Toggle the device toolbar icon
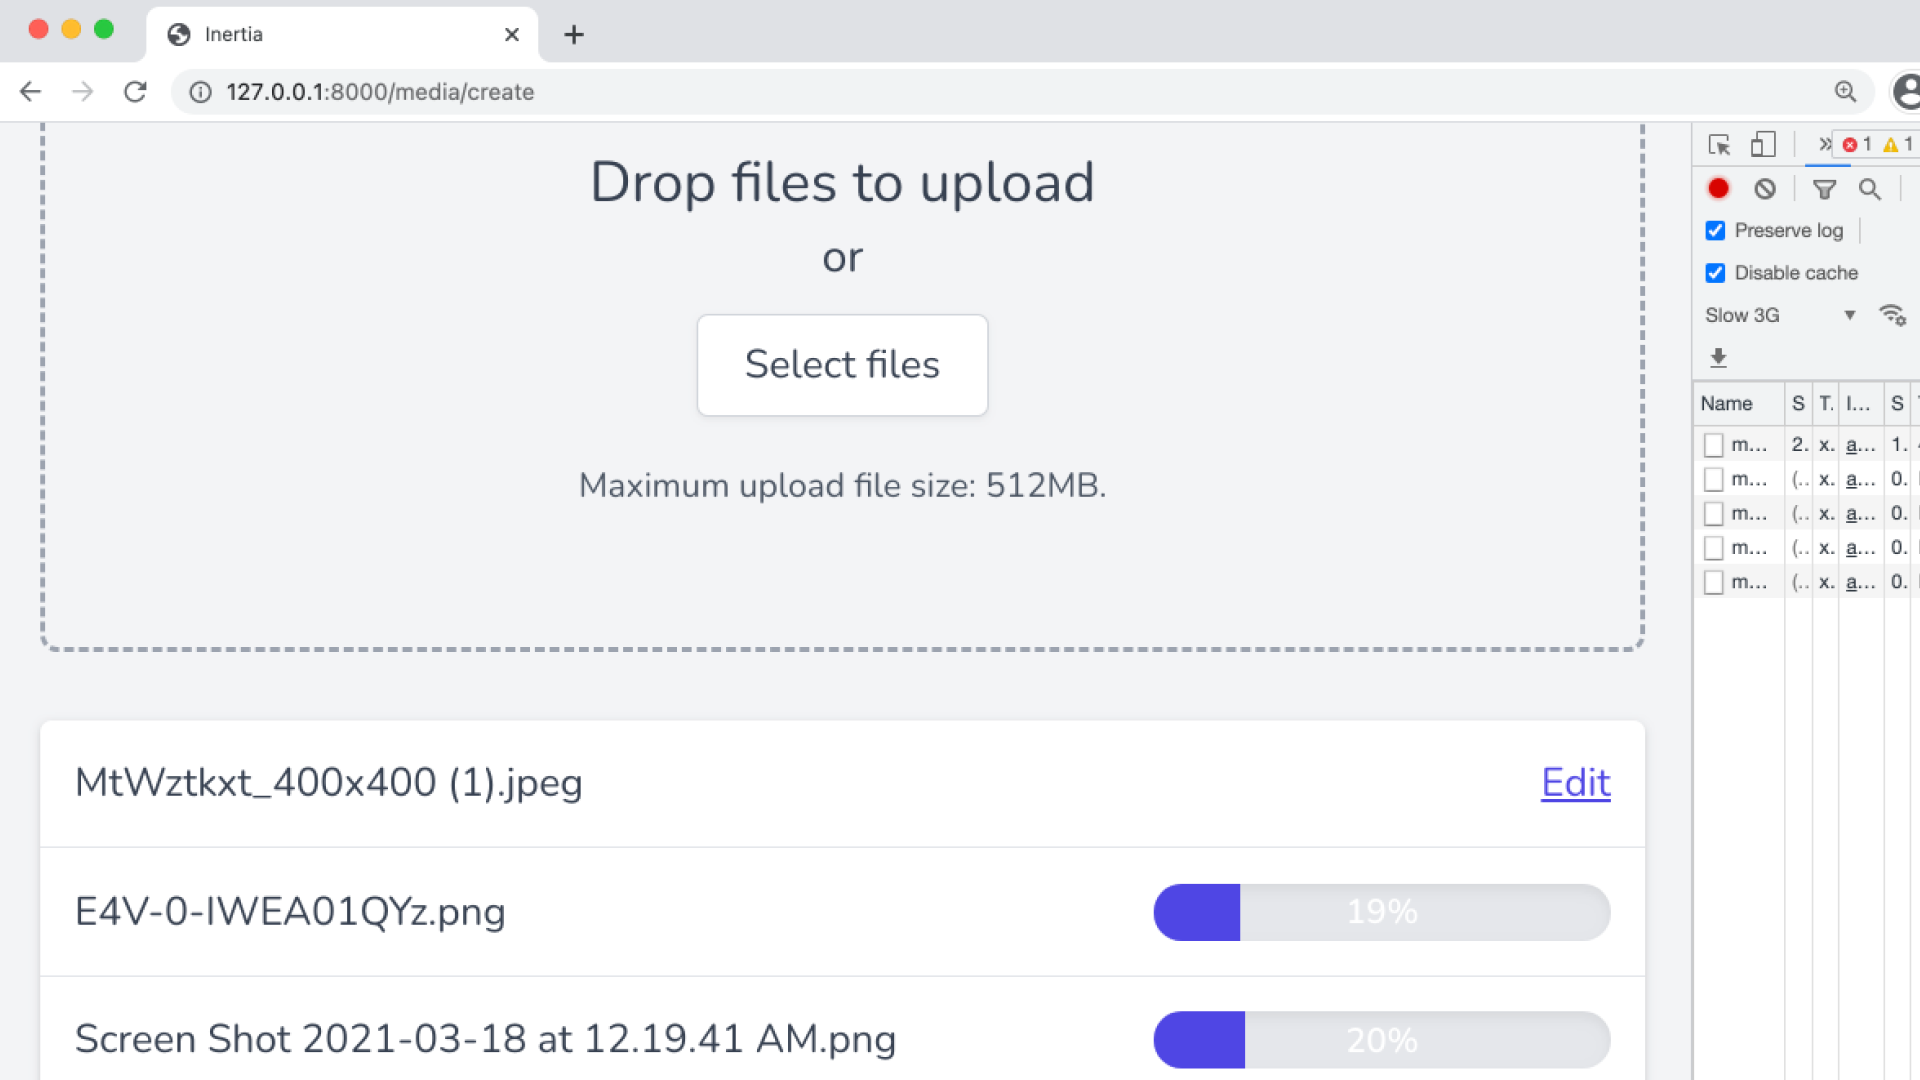This screenshot has width=1920, height=1080. 1762,145
